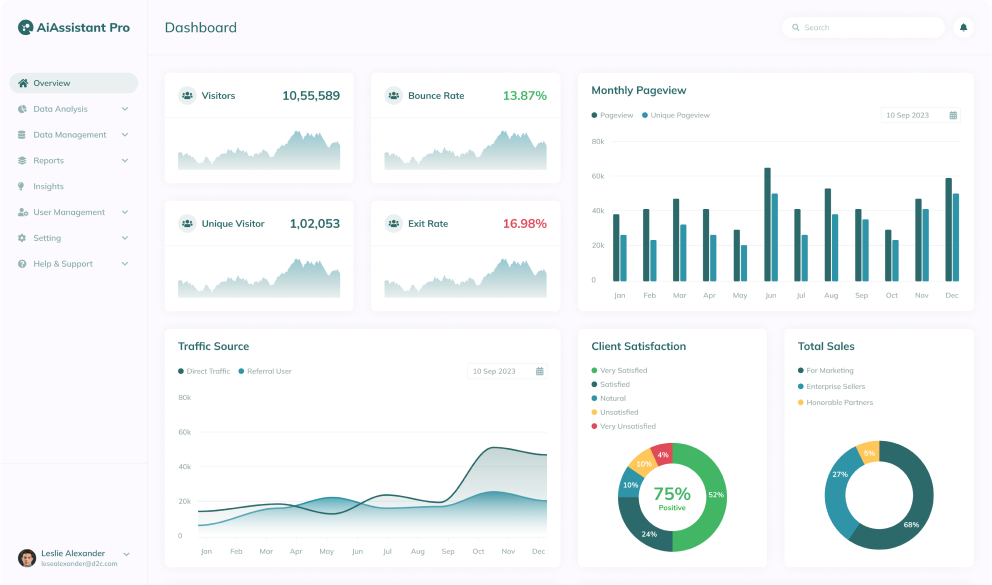
Task: Click the Data Analysis sidebar icon
Action: 21,109
